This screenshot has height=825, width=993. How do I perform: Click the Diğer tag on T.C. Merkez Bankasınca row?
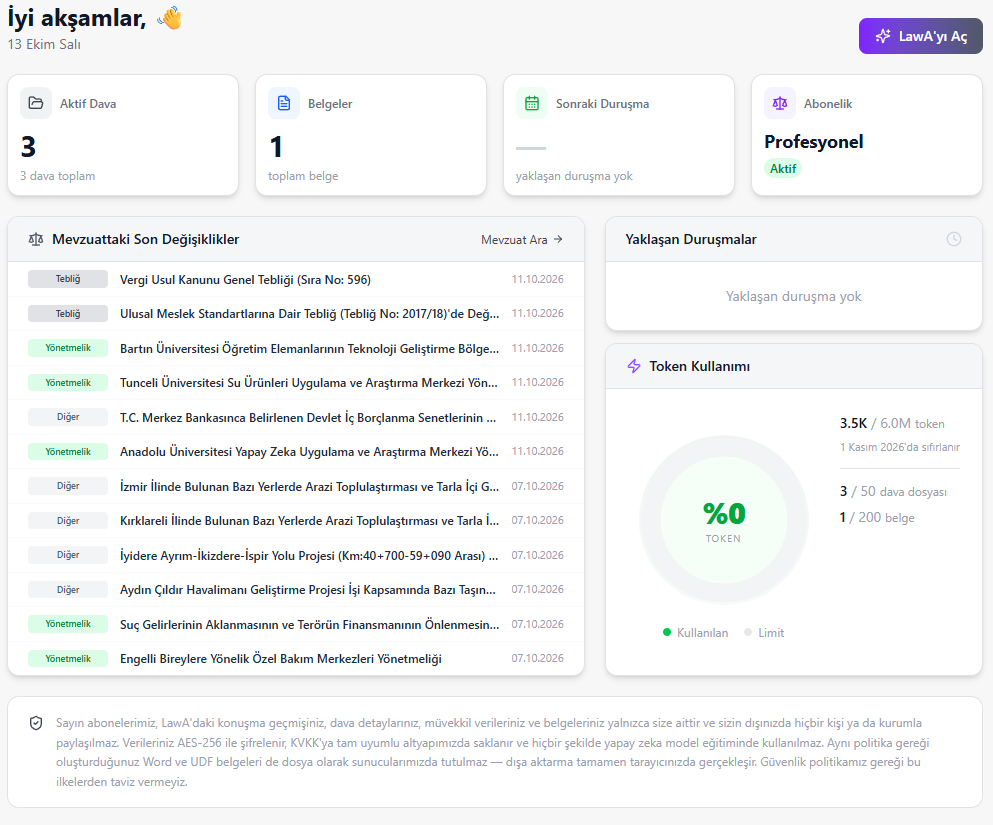68,417
